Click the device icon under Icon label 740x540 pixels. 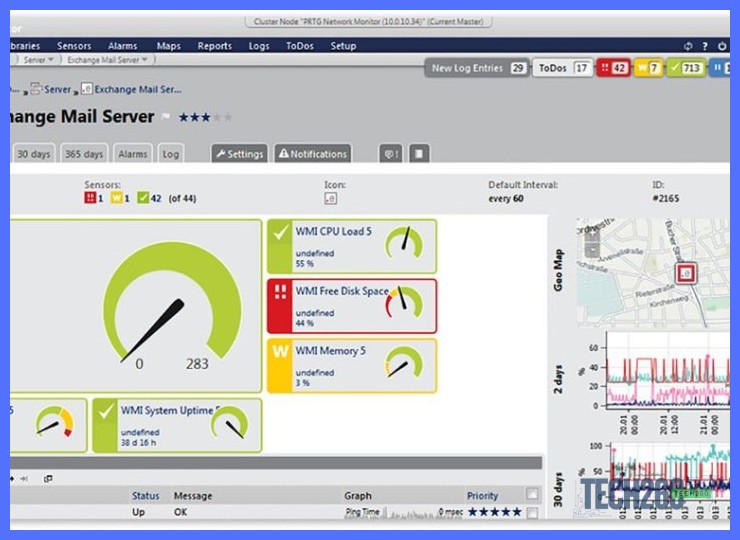coord(330,198)
